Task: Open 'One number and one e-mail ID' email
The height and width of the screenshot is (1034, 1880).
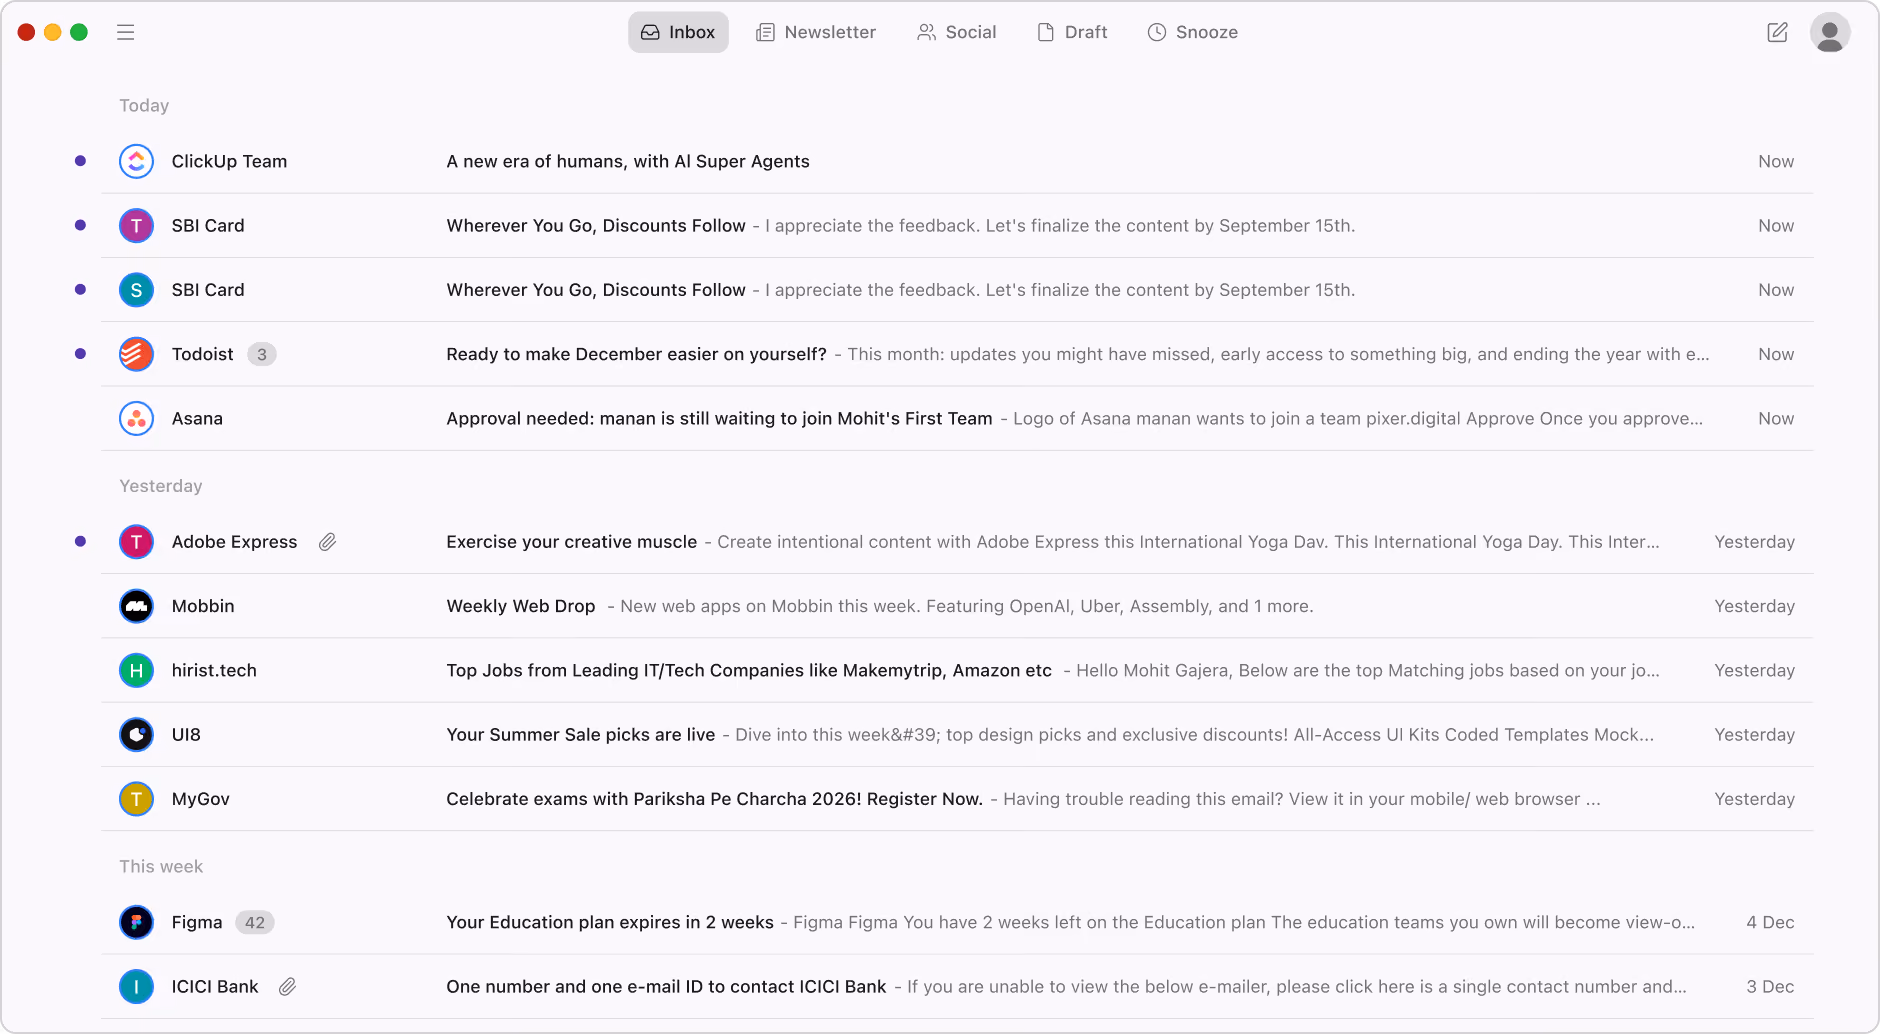Action: point(666,987)
